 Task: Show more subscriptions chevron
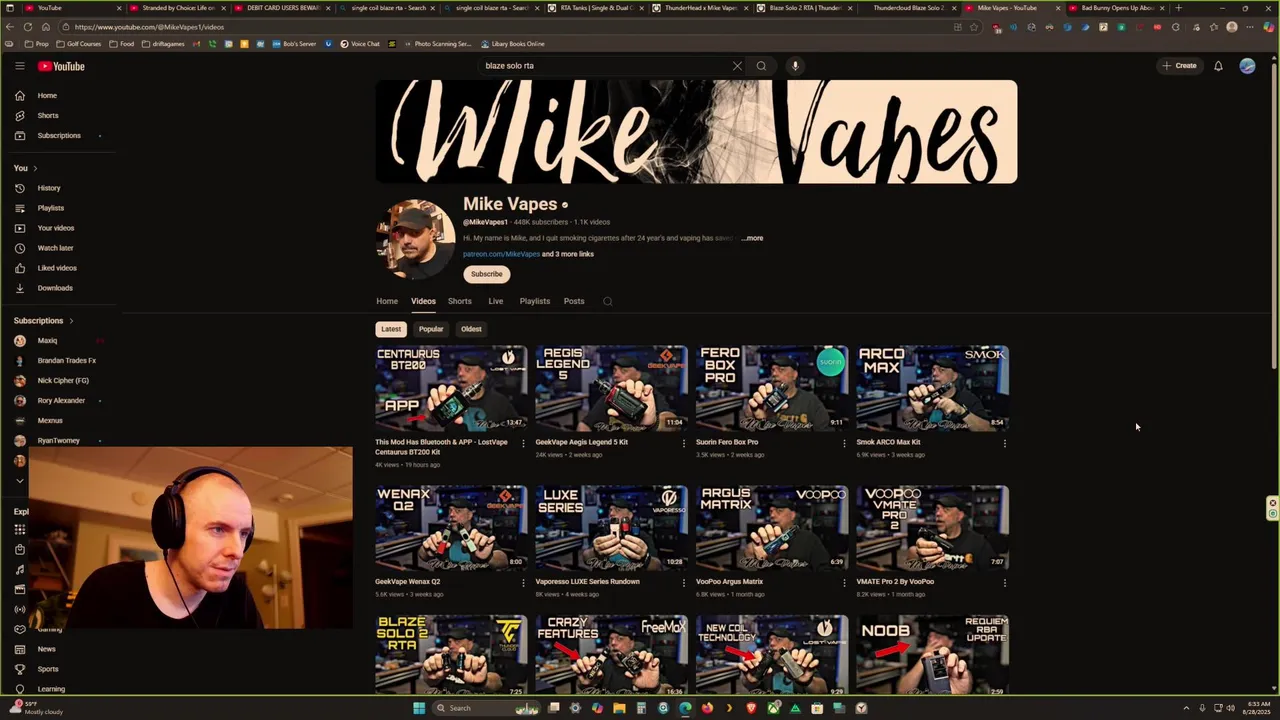click(19, 481)
